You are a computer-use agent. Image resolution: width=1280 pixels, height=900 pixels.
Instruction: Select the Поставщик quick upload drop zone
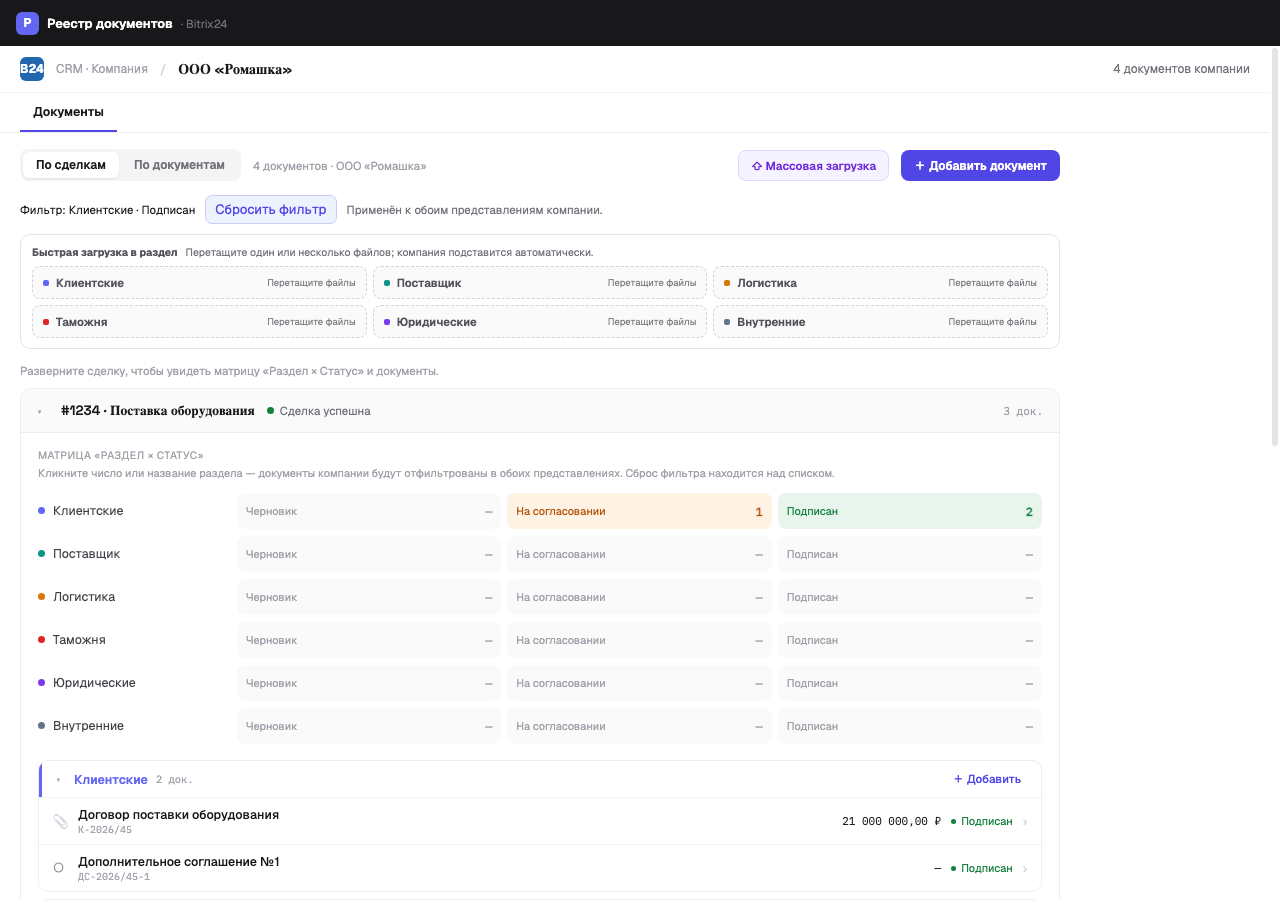pos(540,283)
